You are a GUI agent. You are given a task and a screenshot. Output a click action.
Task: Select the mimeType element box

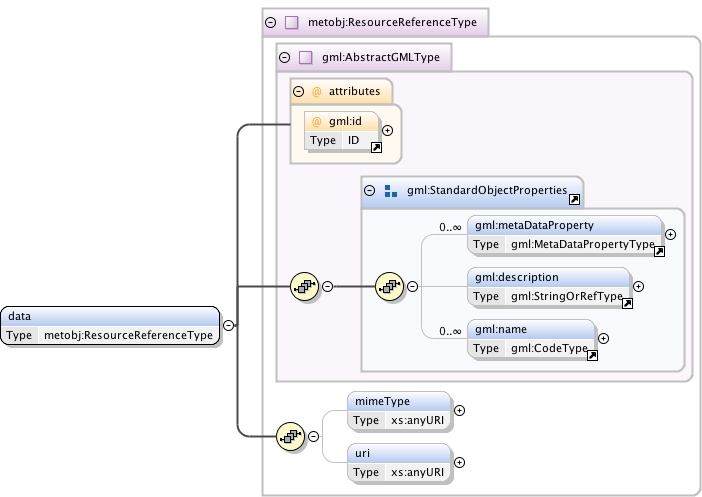coord(399,411)
